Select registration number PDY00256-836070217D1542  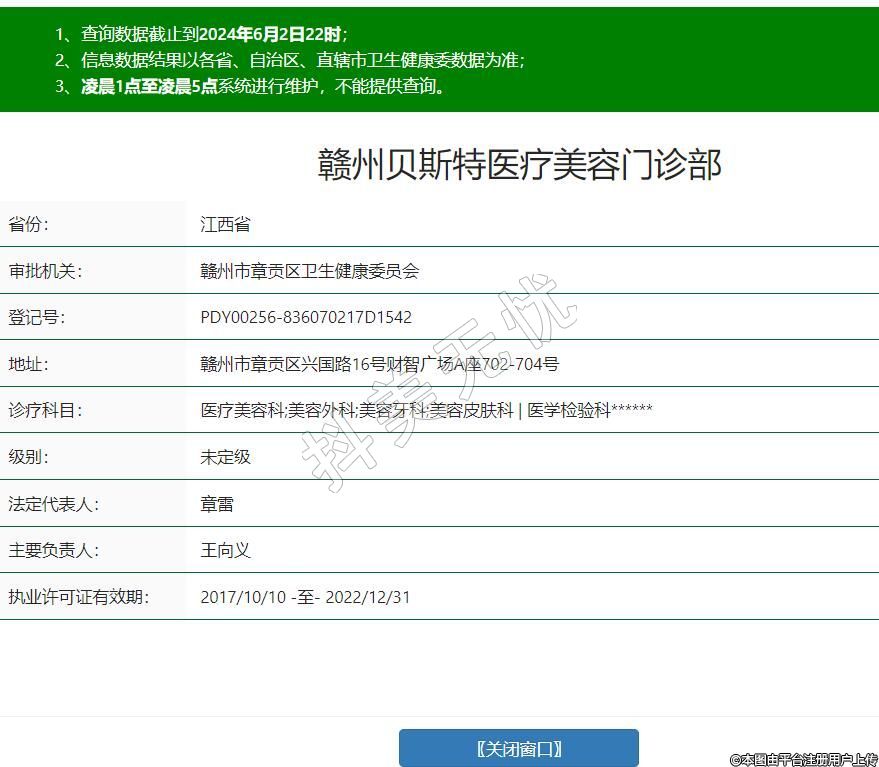point(306,317)
